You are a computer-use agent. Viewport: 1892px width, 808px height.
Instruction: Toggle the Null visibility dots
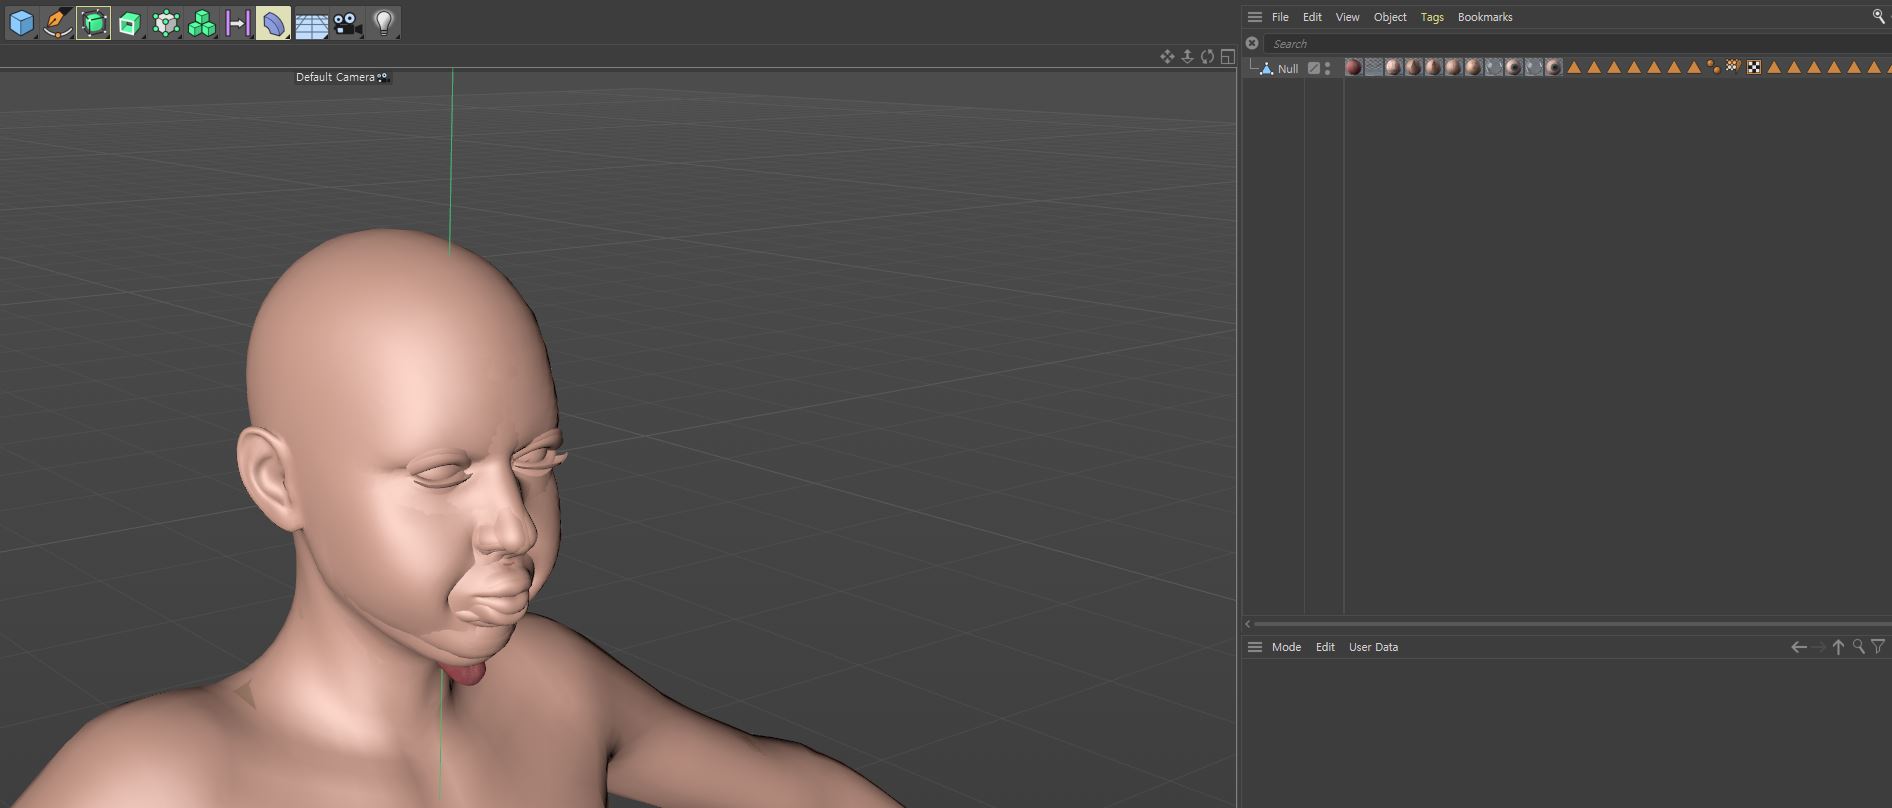pyautogui.click(x=1327, y=68)
